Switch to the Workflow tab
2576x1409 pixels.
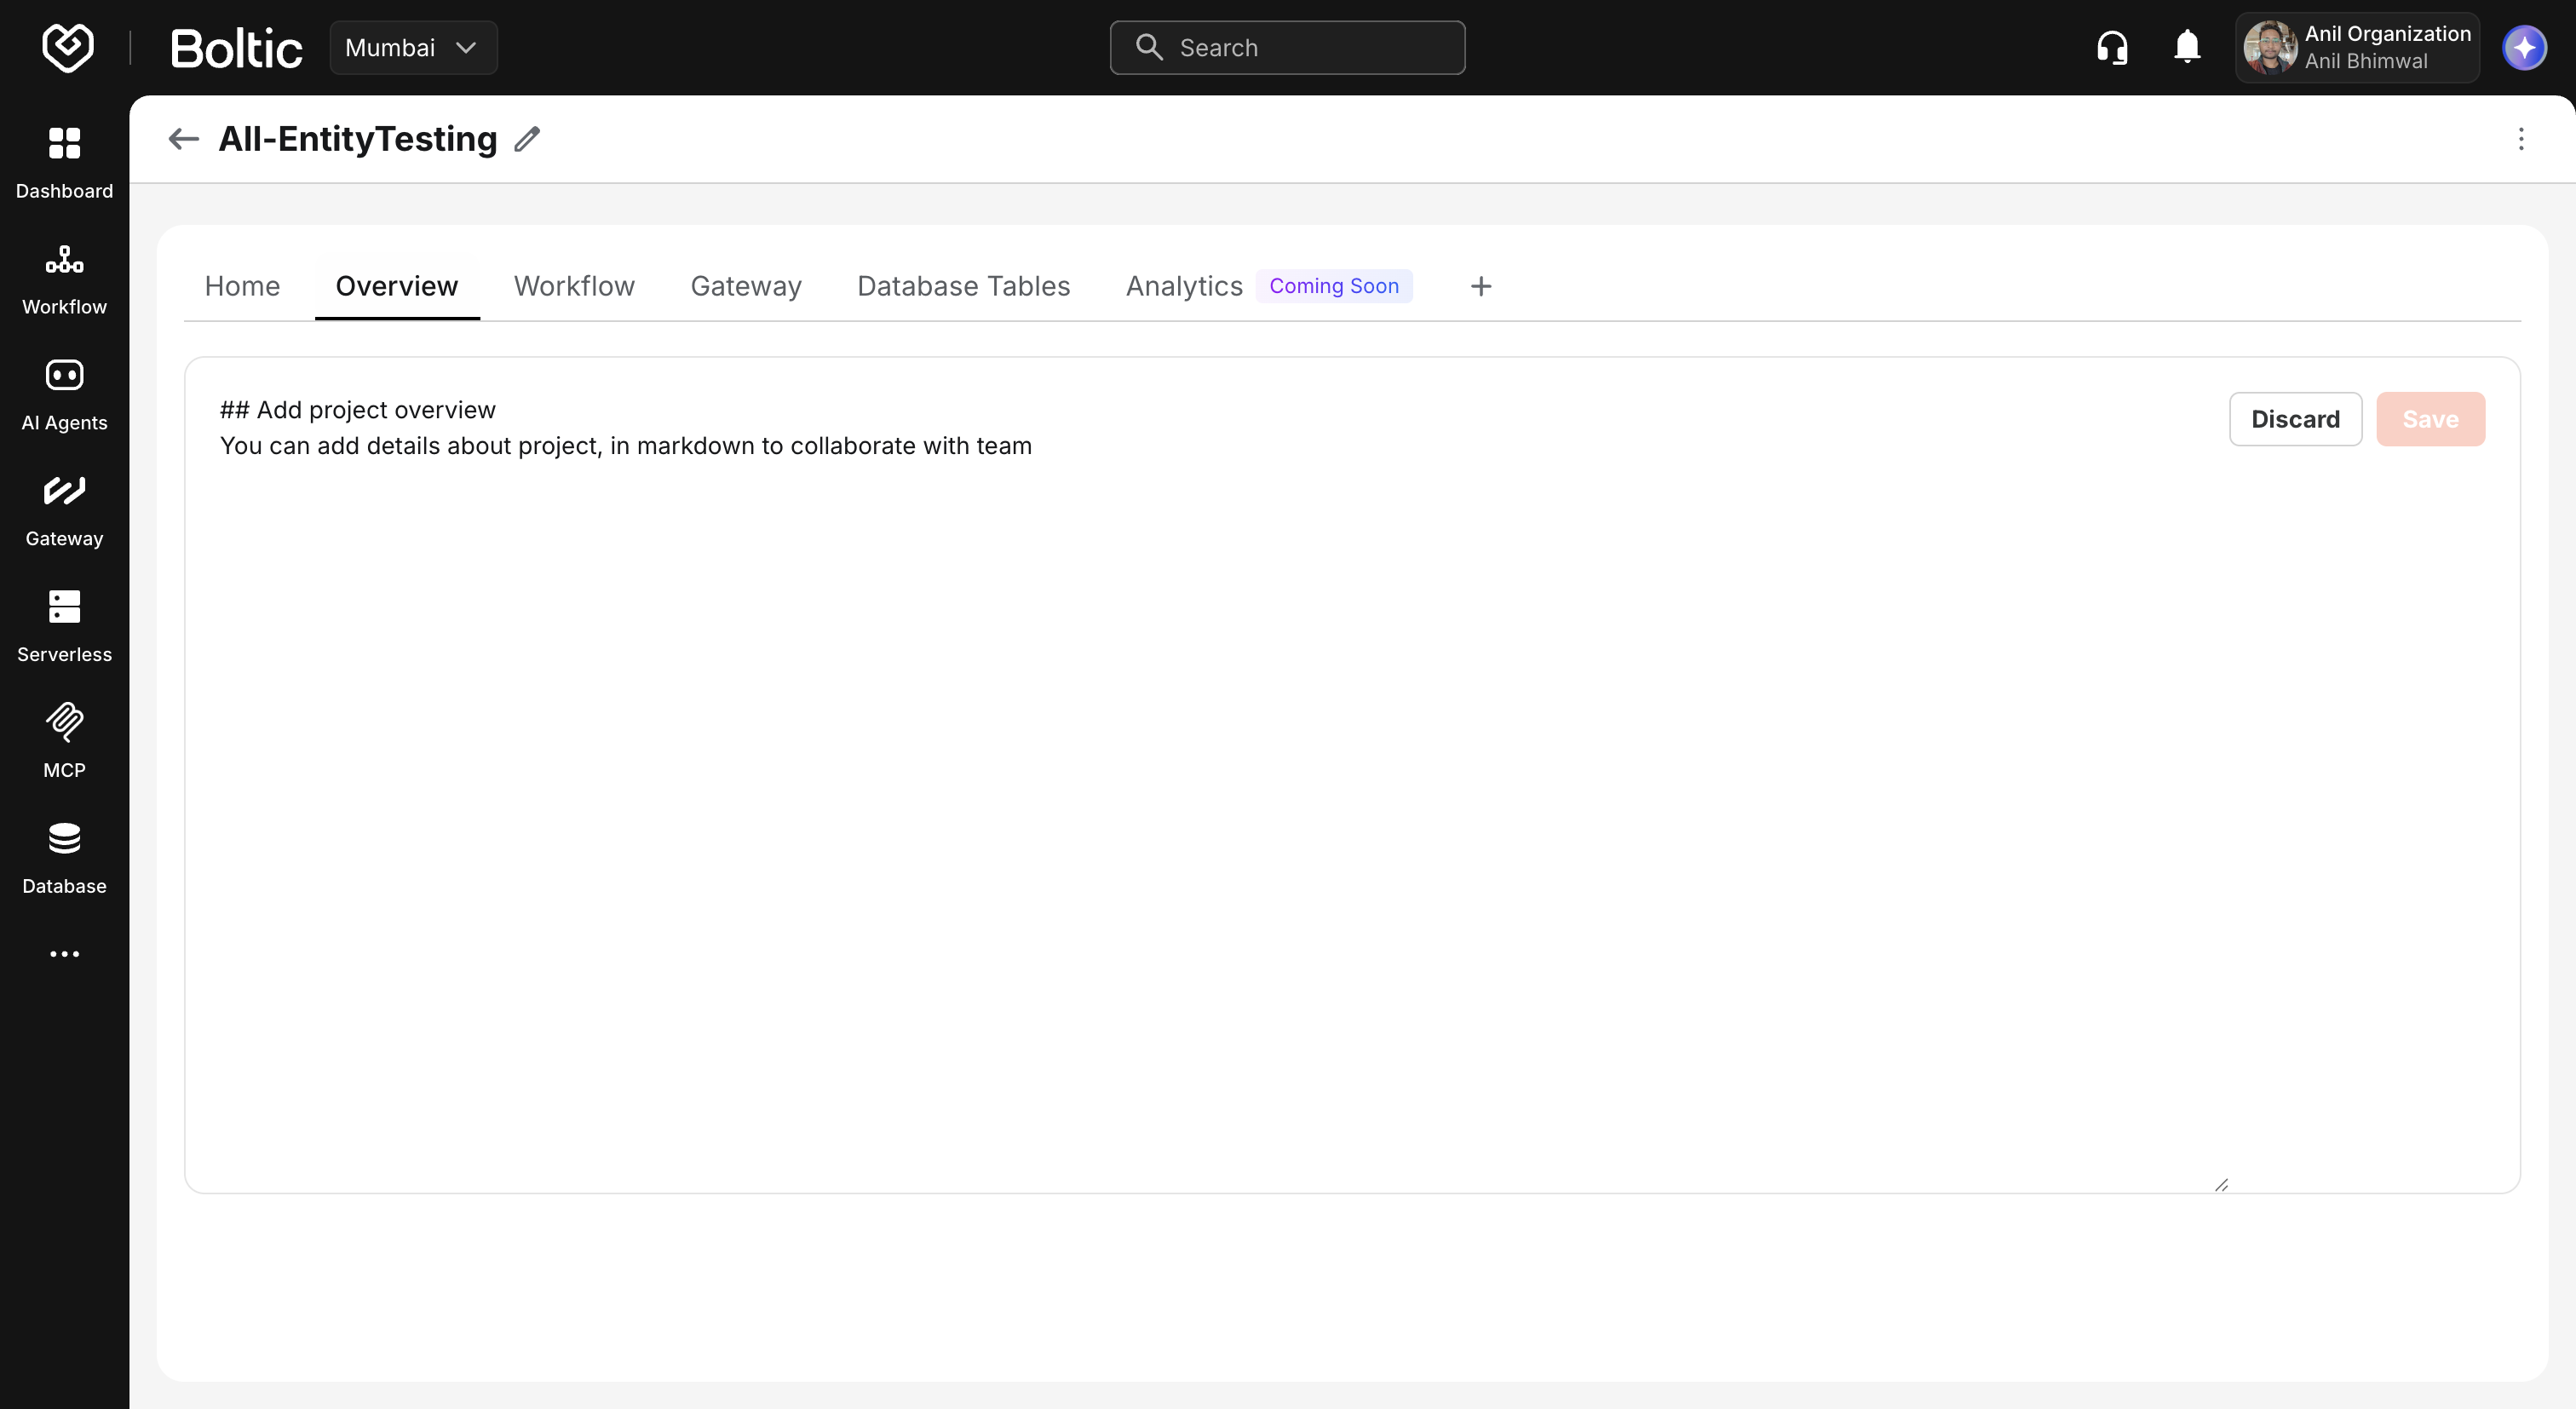[x=574, y=286]
